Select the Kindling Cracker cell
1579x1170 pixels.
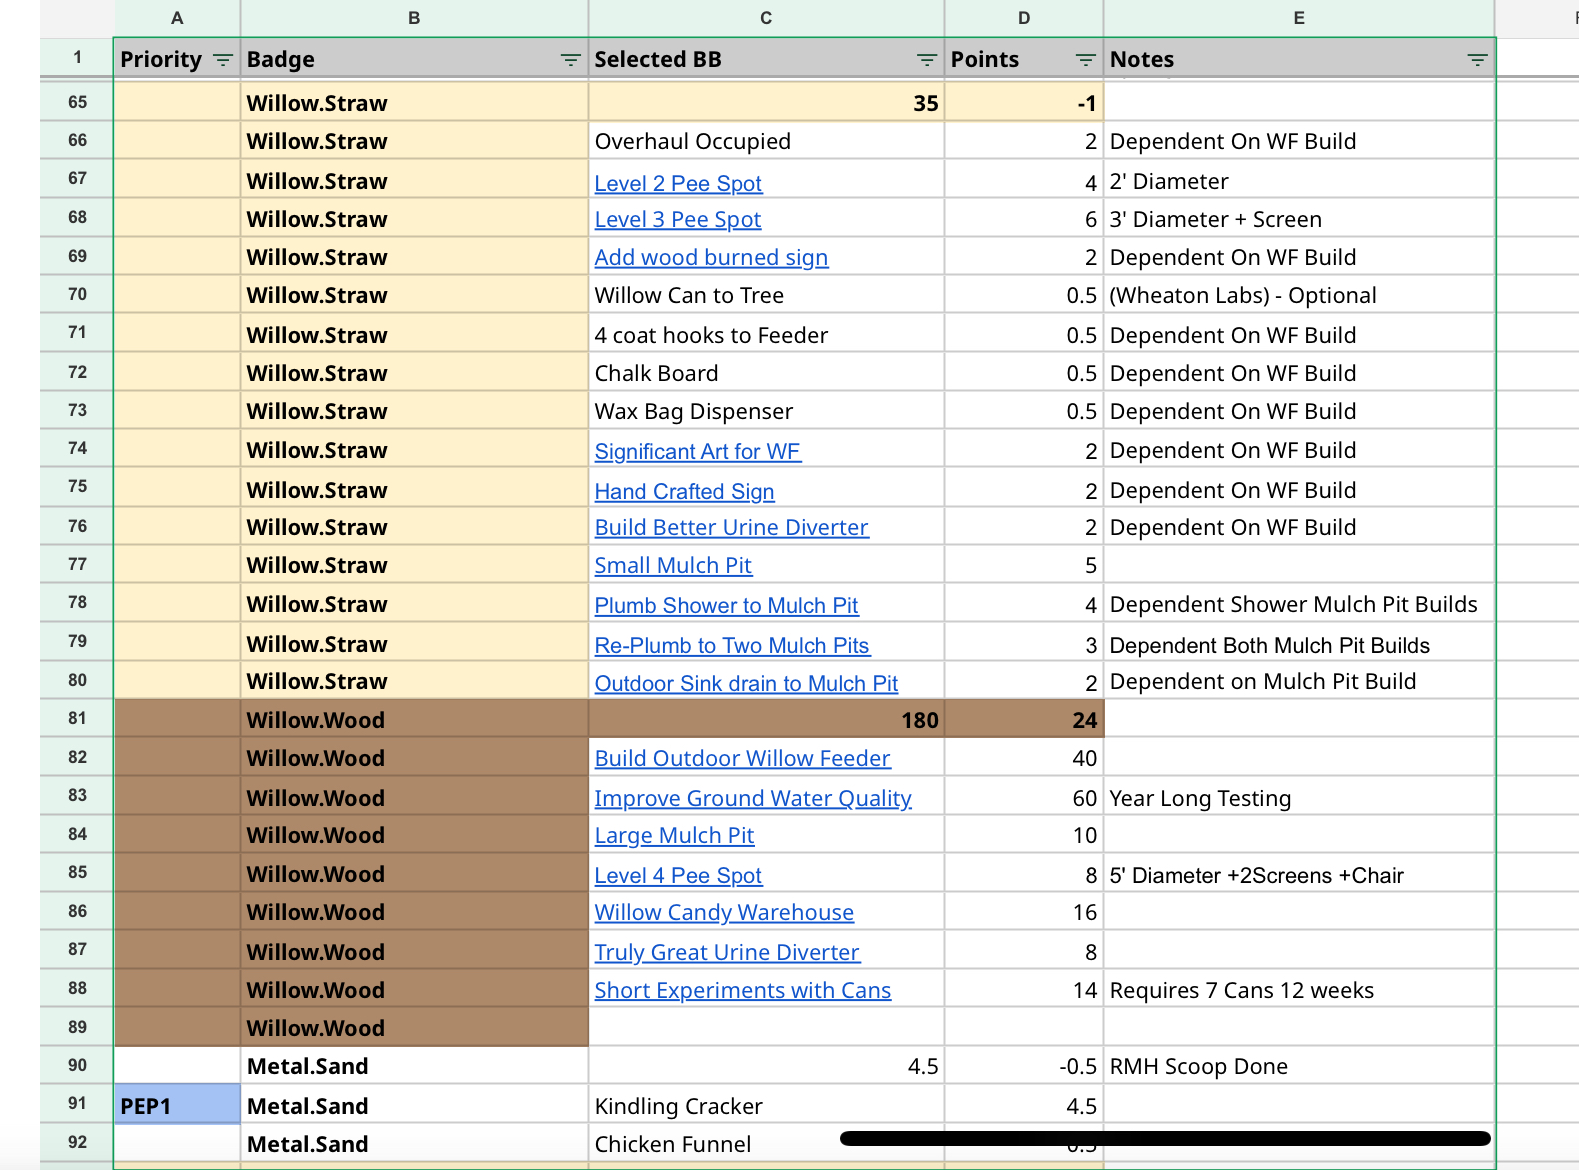point(766,1105)
